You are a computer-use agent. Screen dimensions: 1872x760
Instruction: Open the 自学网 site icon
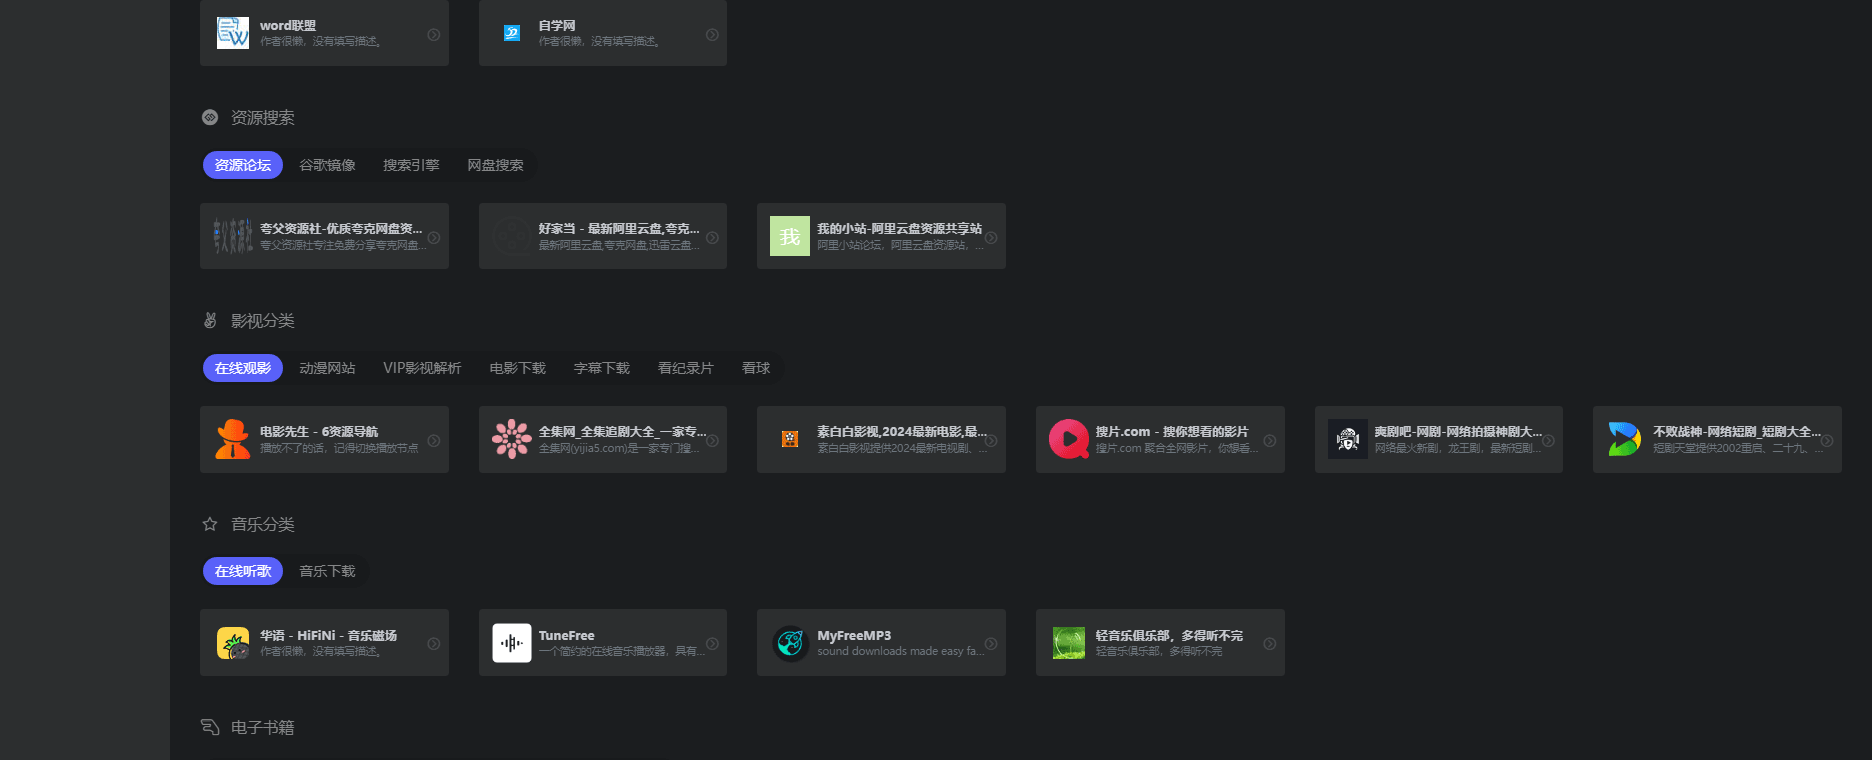pyautogui.click(x=511, y=33)
